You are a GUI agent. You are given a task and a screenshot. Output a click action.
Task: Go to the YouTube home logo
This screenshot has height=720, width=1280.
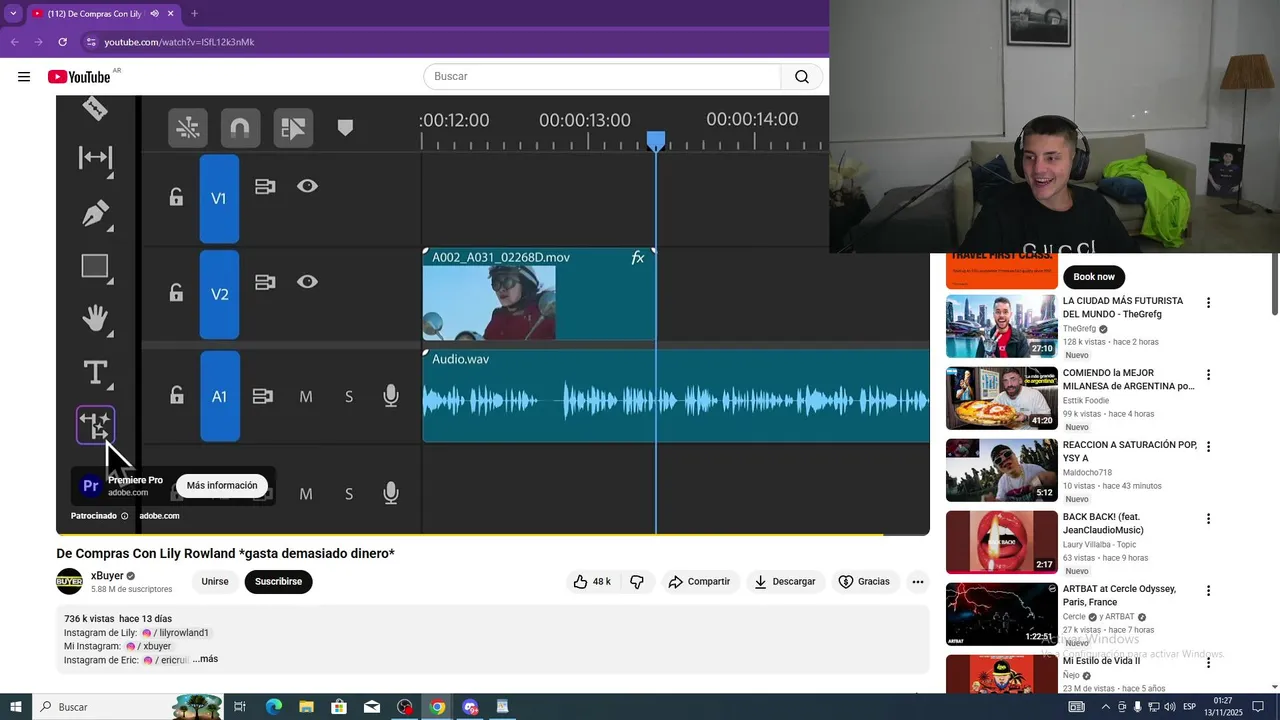(x=79, y=77)
